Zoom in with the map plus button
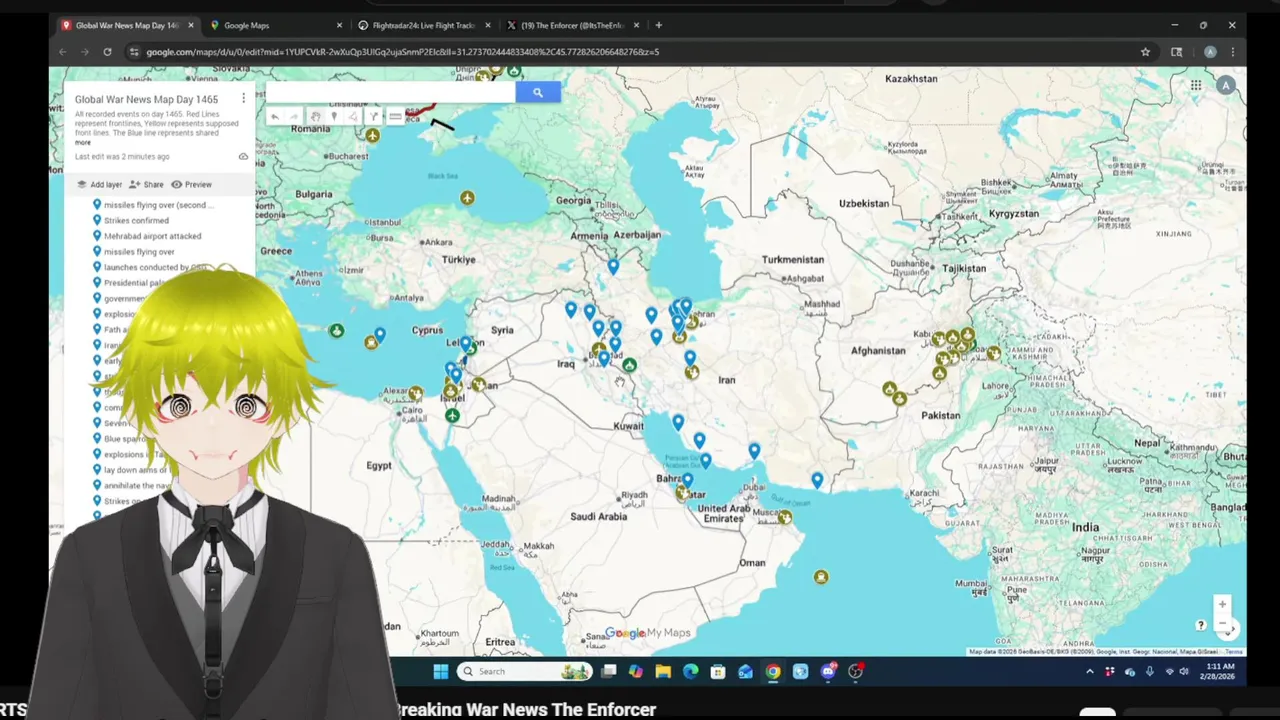Screen dimensions: 1280x720 (1222, 604)
